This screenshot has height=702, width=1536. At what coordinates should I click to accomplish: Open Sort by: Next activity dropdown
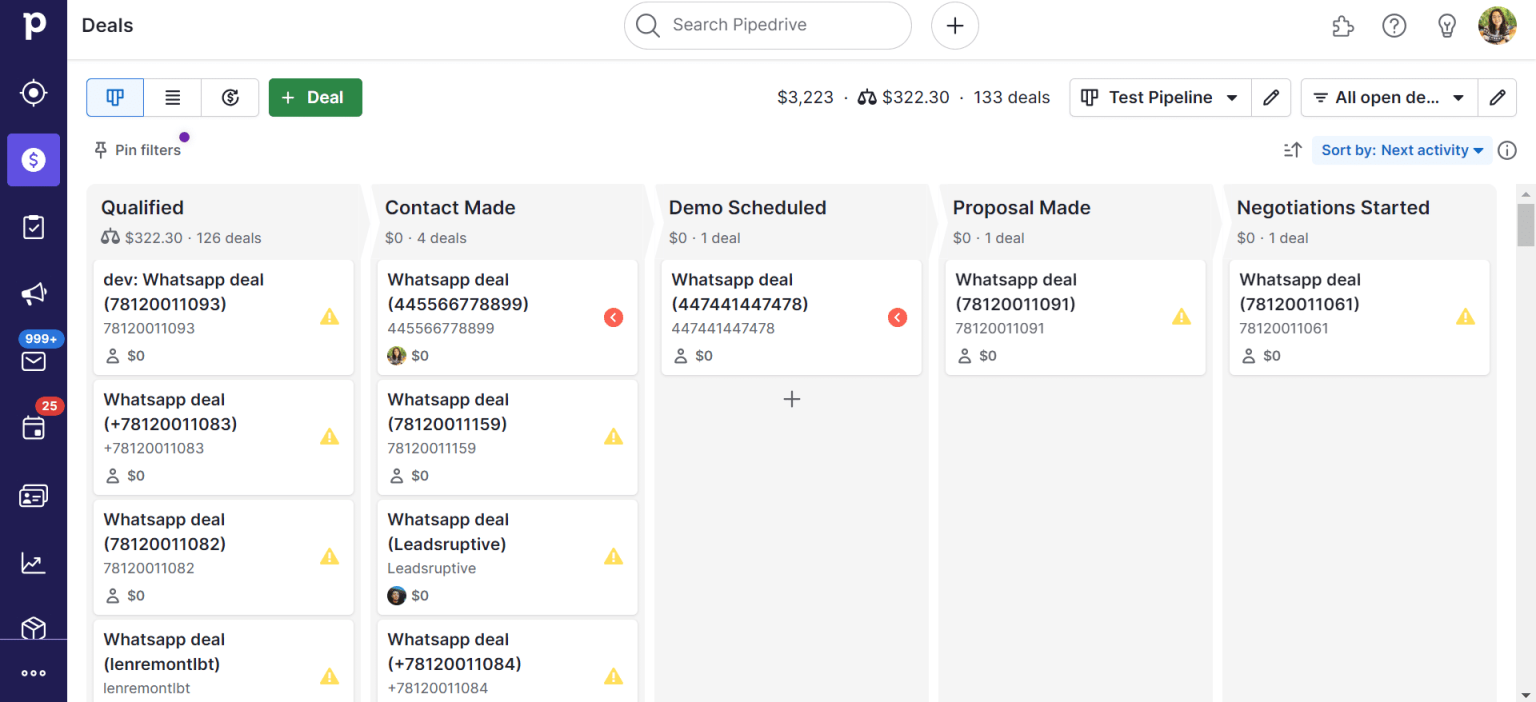click(1401, 150)
